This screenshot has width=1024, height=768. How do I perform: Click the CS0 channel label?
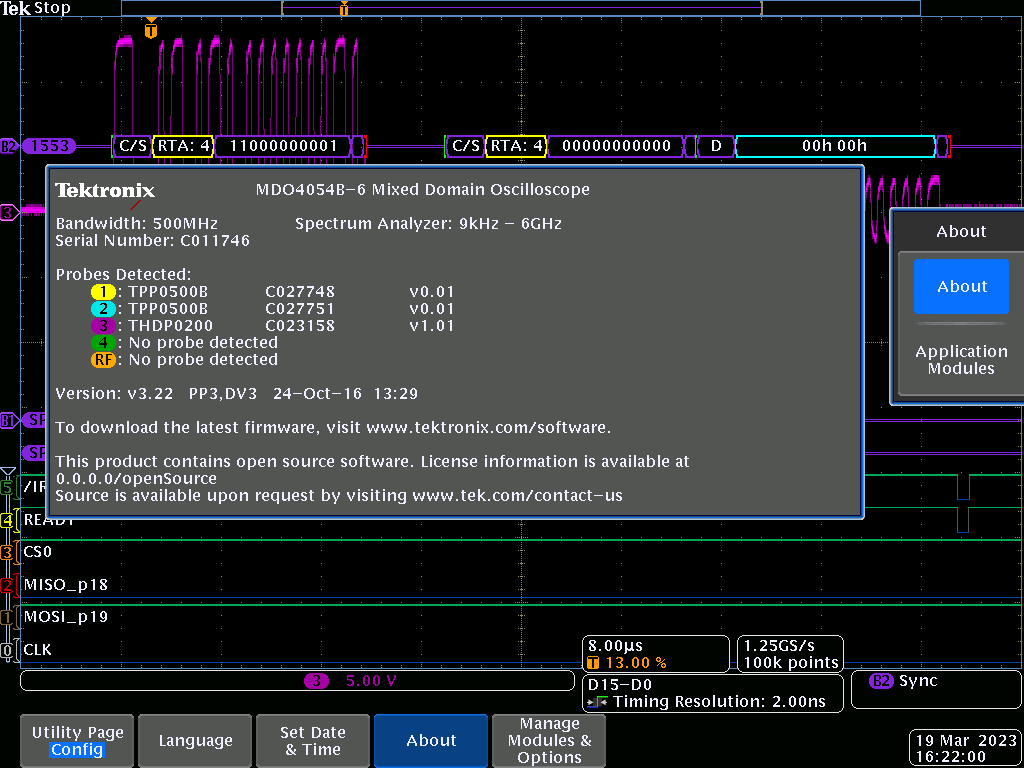[38, 552]
